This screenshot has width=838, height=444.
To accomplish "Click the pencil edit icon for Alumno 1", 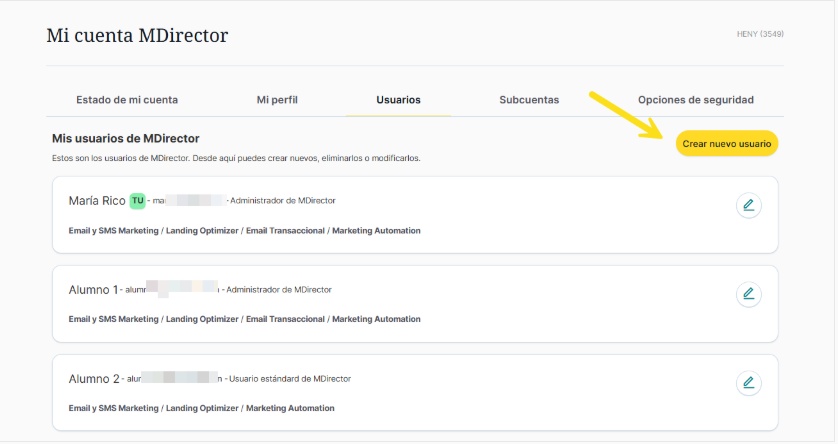I will pyautogui.click(x=748, y=294).
